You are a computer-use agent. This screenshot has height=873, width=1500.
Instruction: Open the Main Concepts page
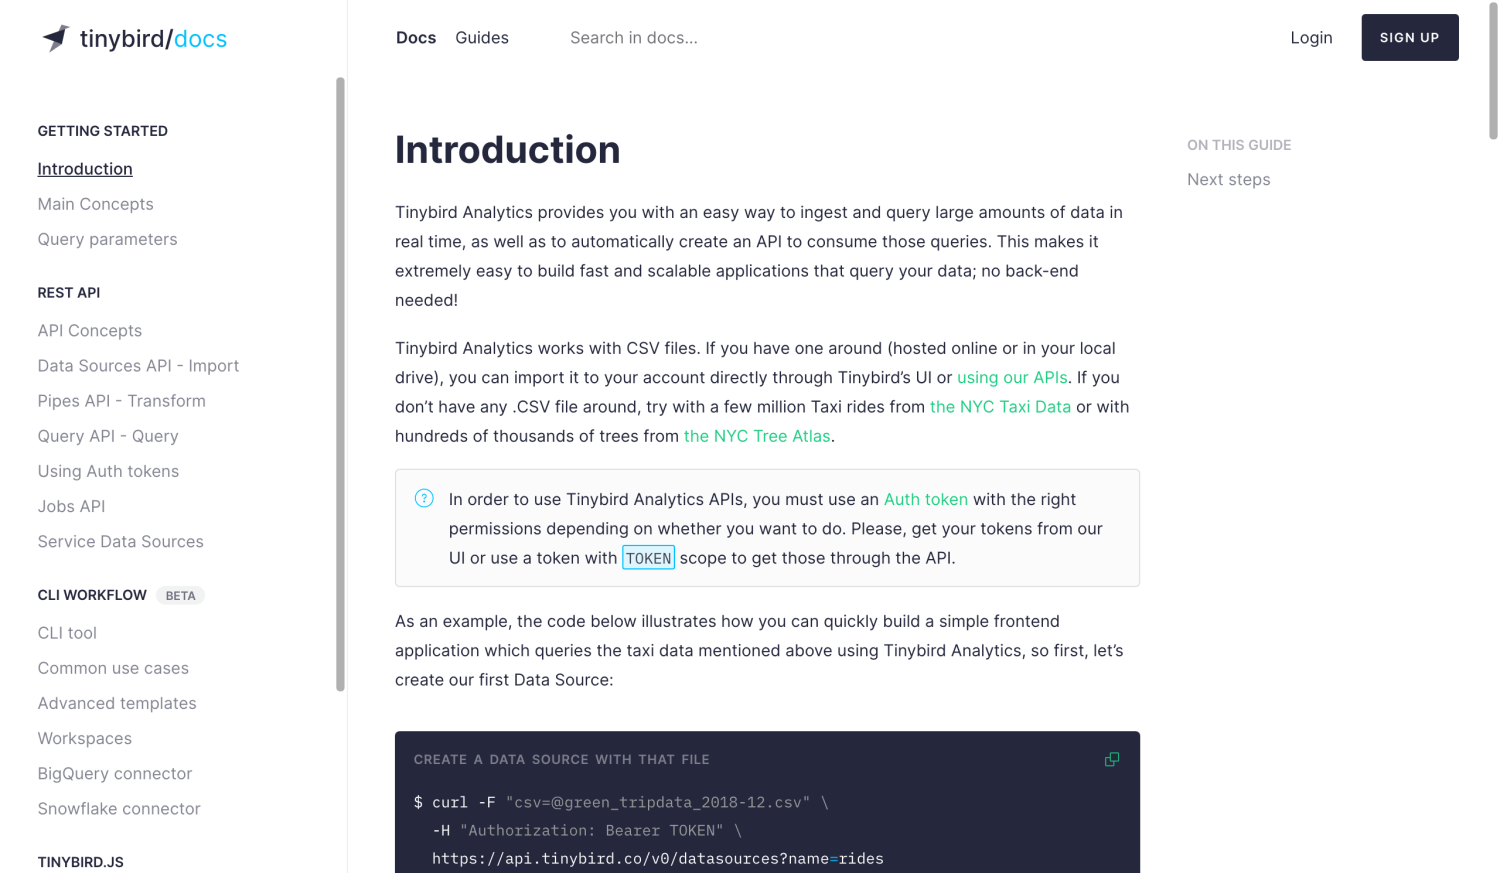pyautogui.click(x=95, y=204)
